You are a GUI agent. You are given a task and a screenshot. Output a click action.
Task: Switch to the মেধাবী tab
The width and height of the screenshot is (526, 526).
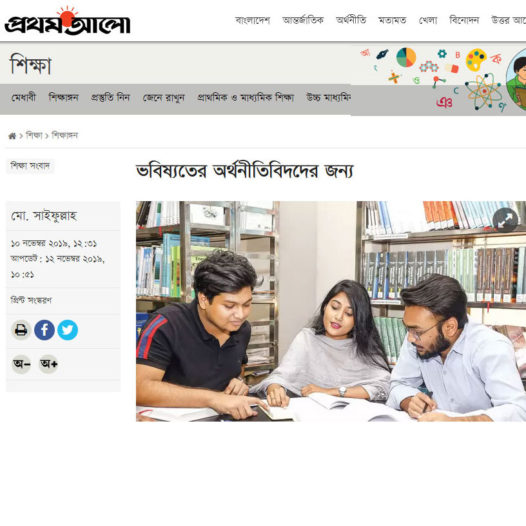tap(23, 98)
